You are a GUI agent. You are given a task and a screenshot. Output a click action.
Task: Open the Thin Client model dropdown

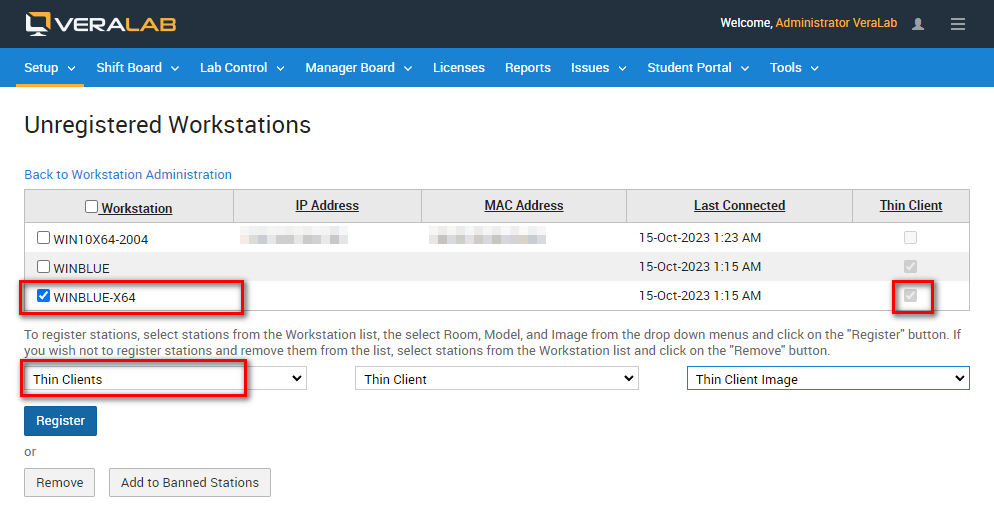coord(496,379)
